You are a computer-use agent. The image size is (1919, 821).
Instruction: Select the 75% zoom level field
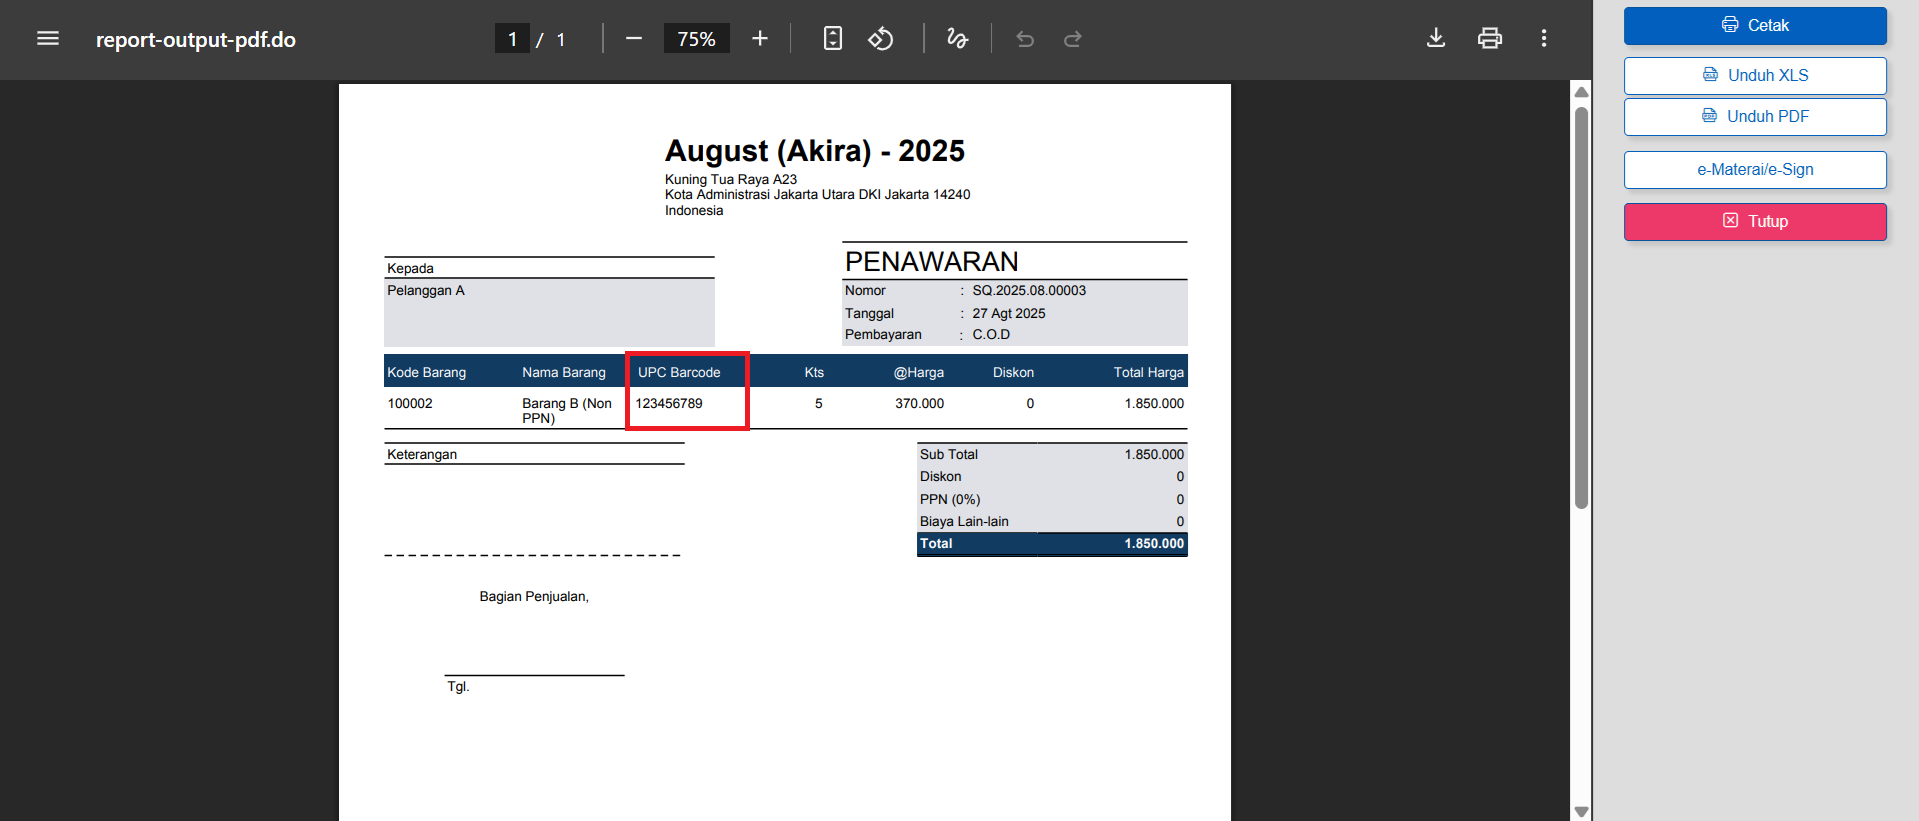pyautogui.click(x=697, y=39)
